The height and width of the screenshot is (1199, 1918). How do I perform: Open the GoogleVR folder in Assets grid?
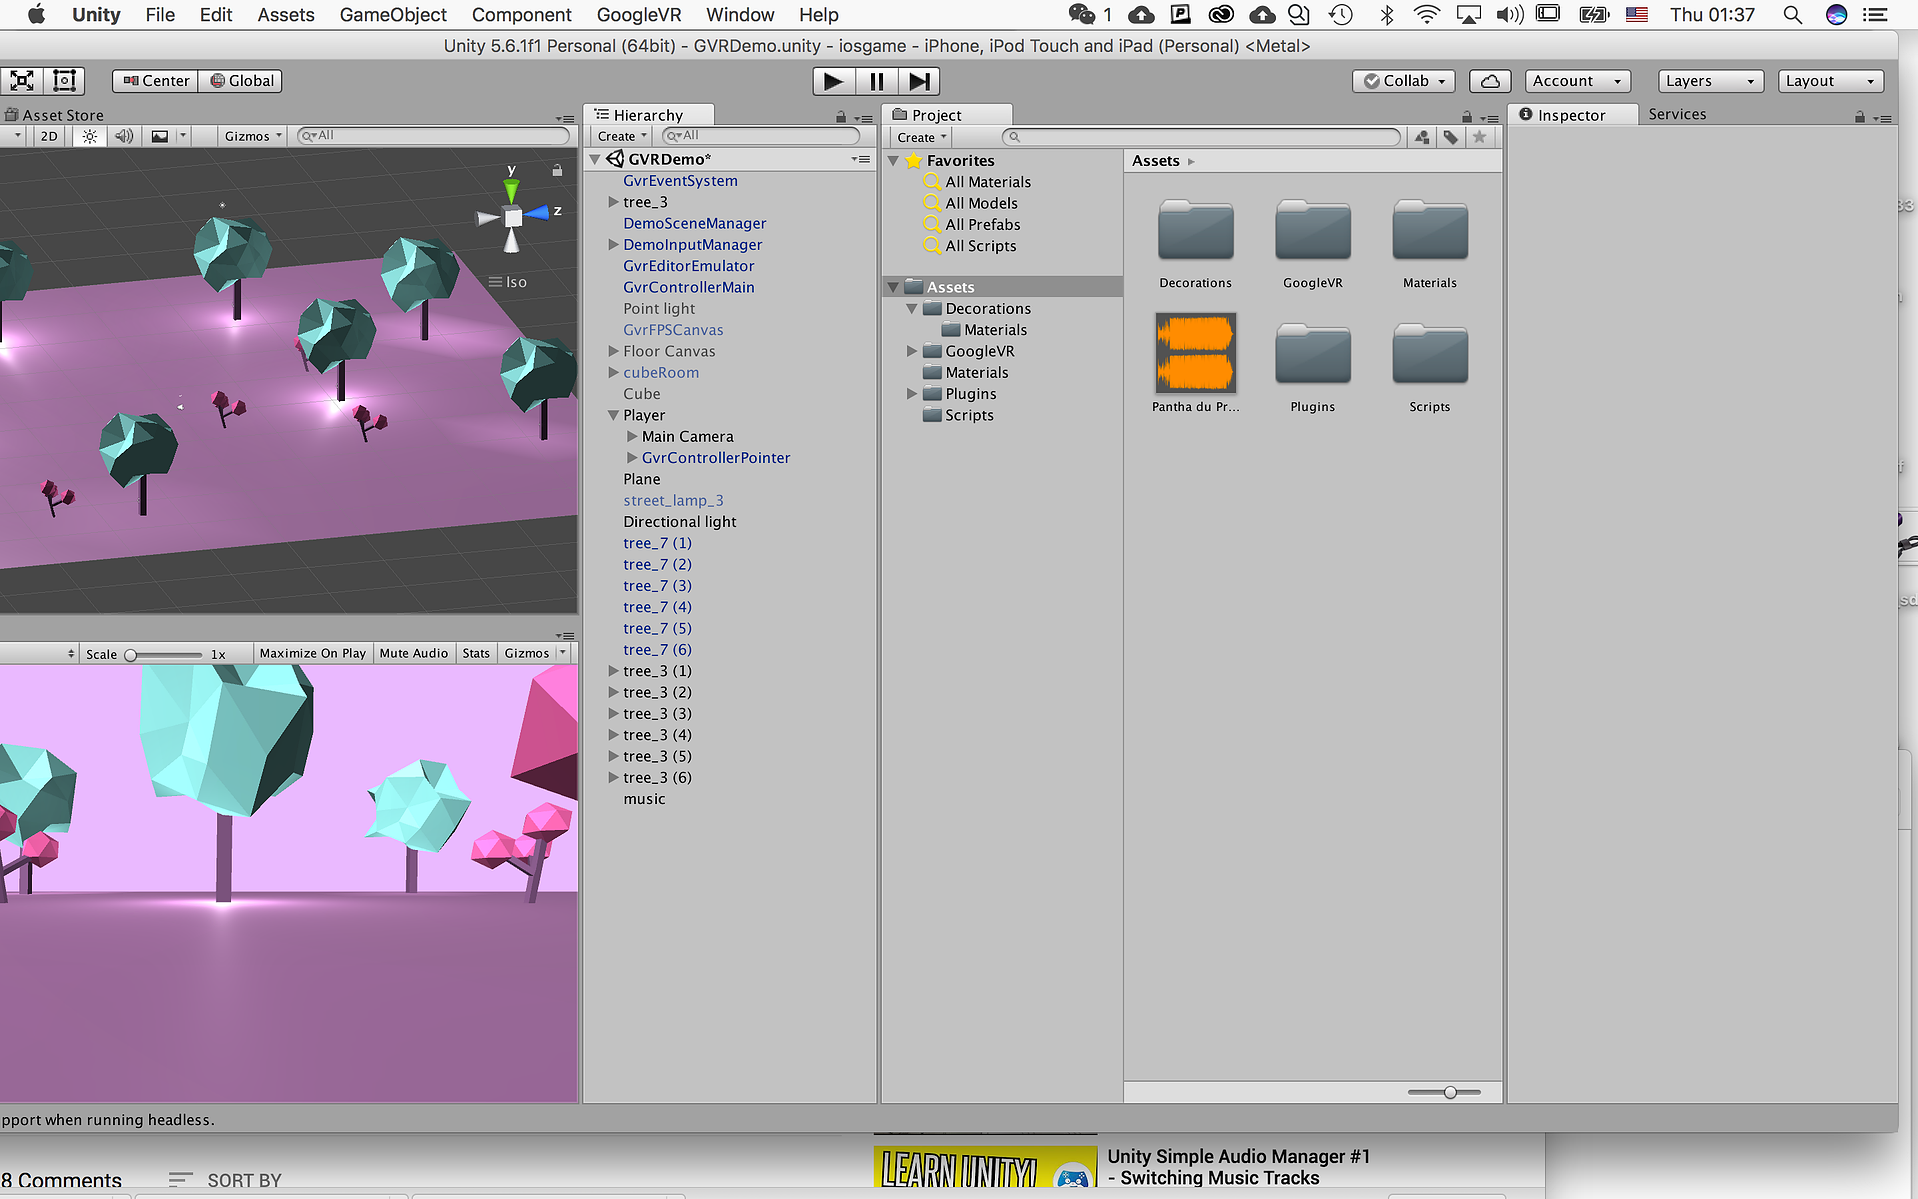coord(1312,243)
